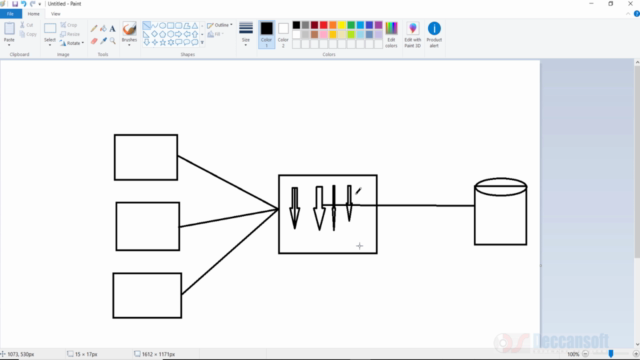Choose the Brushes tool icon

point(129,29)
